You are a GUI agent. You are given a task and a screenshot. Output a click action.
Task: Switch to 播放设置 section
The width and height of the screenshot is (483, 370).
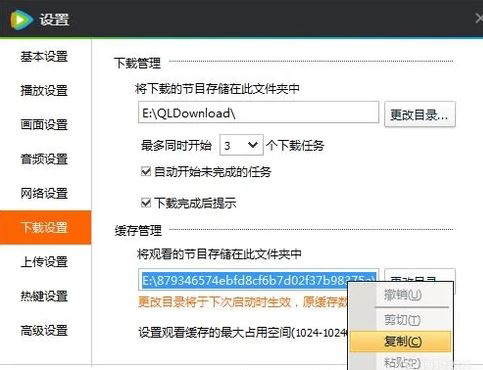pyautogui.click(x=44, y=91)
